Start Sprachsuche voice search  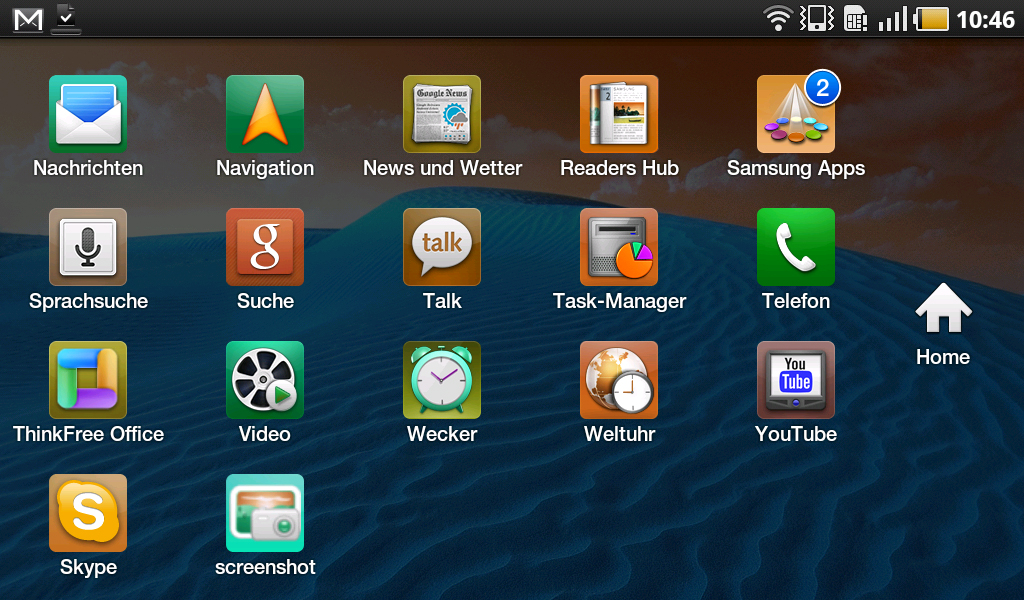[x=88, y=247]
